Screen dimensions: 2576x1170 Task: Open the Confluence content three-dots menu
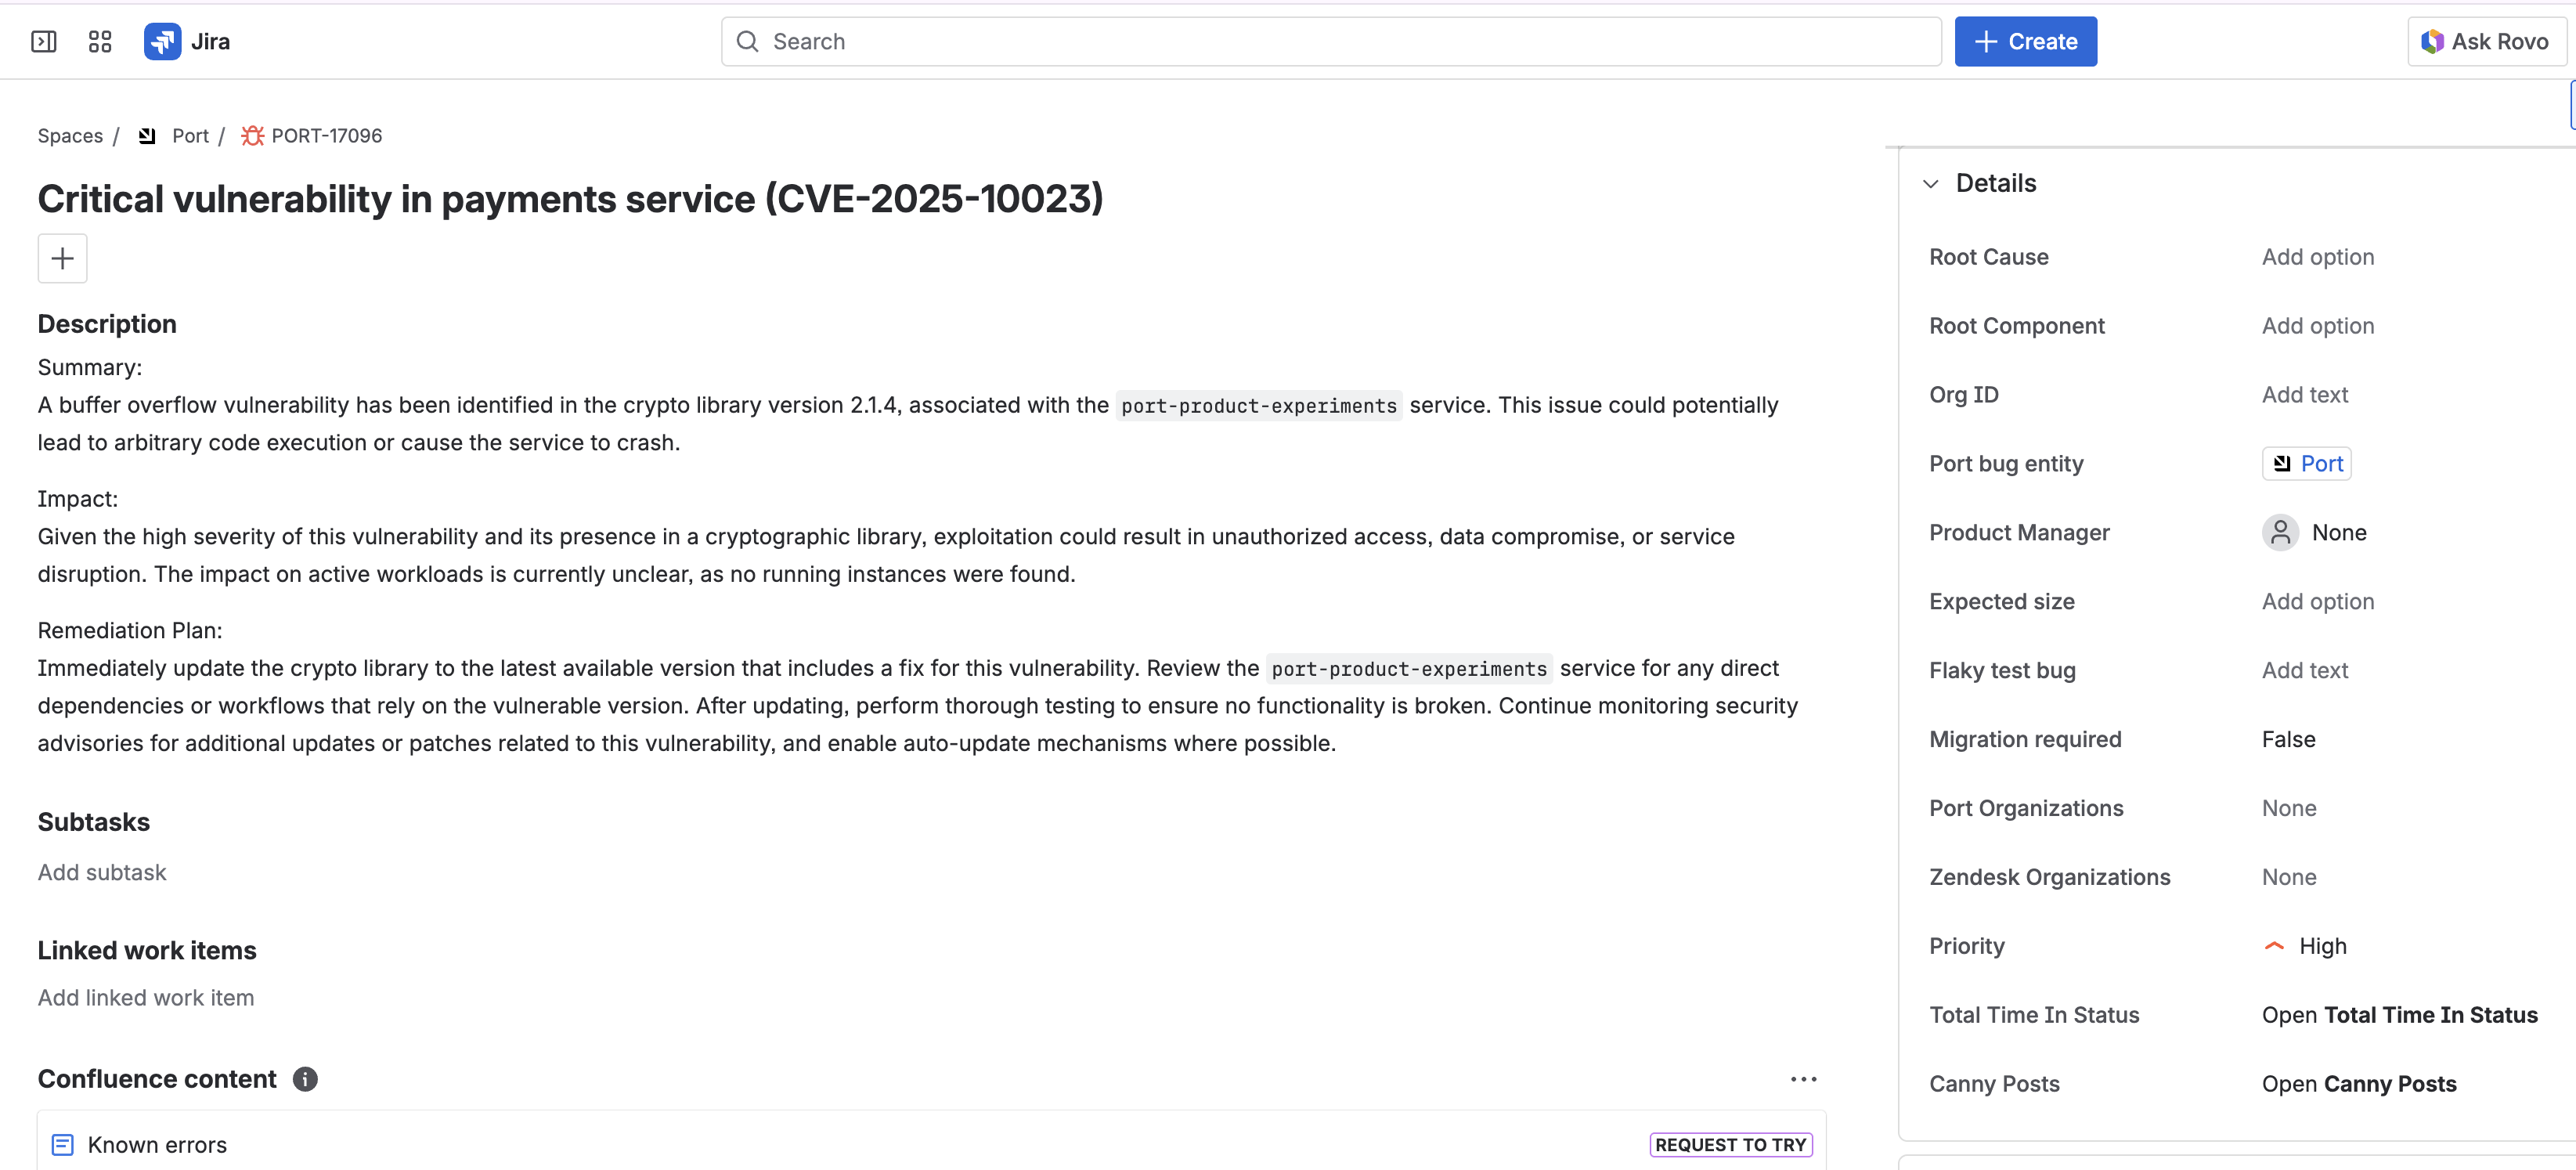[1803, 1079]
